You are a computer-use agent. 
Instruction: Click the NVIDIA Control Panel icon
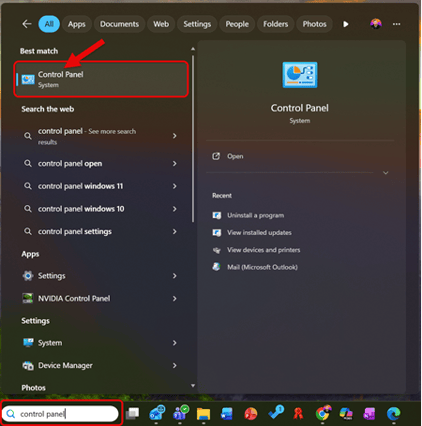[x=28, y=298]
